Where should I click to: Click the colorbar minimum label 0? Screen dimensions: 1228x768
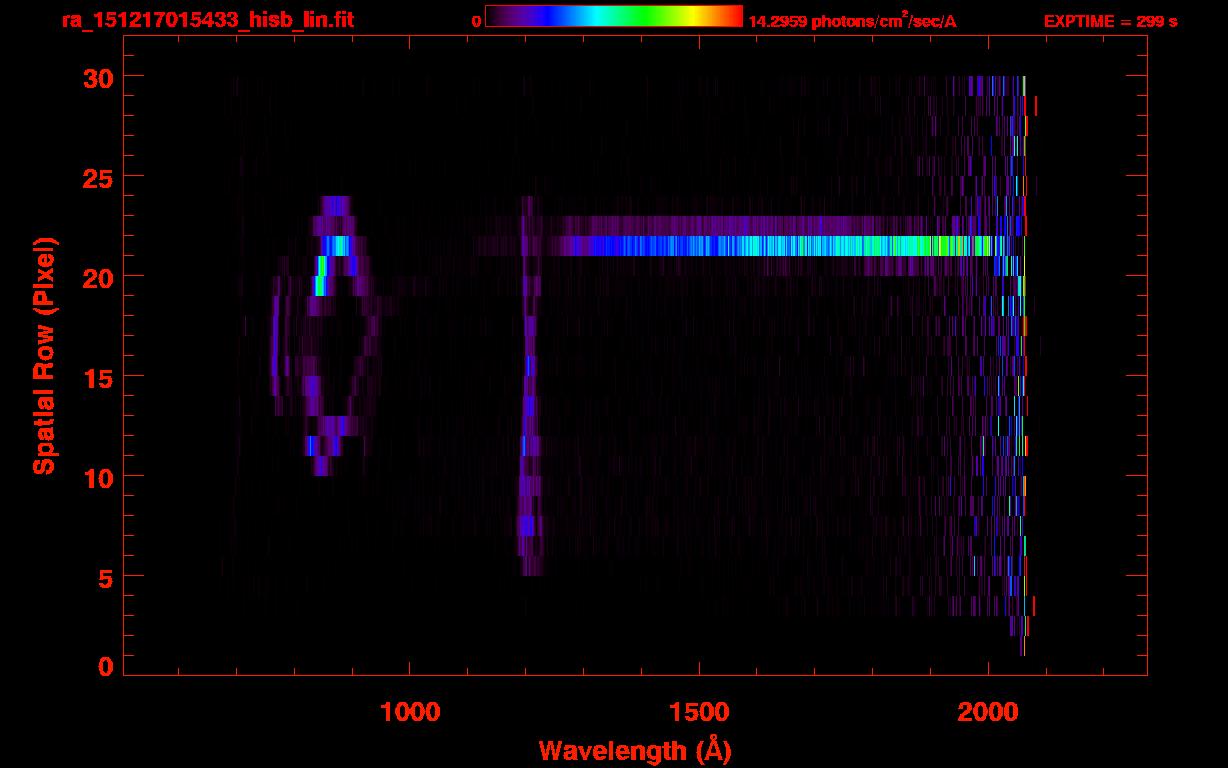476,21
